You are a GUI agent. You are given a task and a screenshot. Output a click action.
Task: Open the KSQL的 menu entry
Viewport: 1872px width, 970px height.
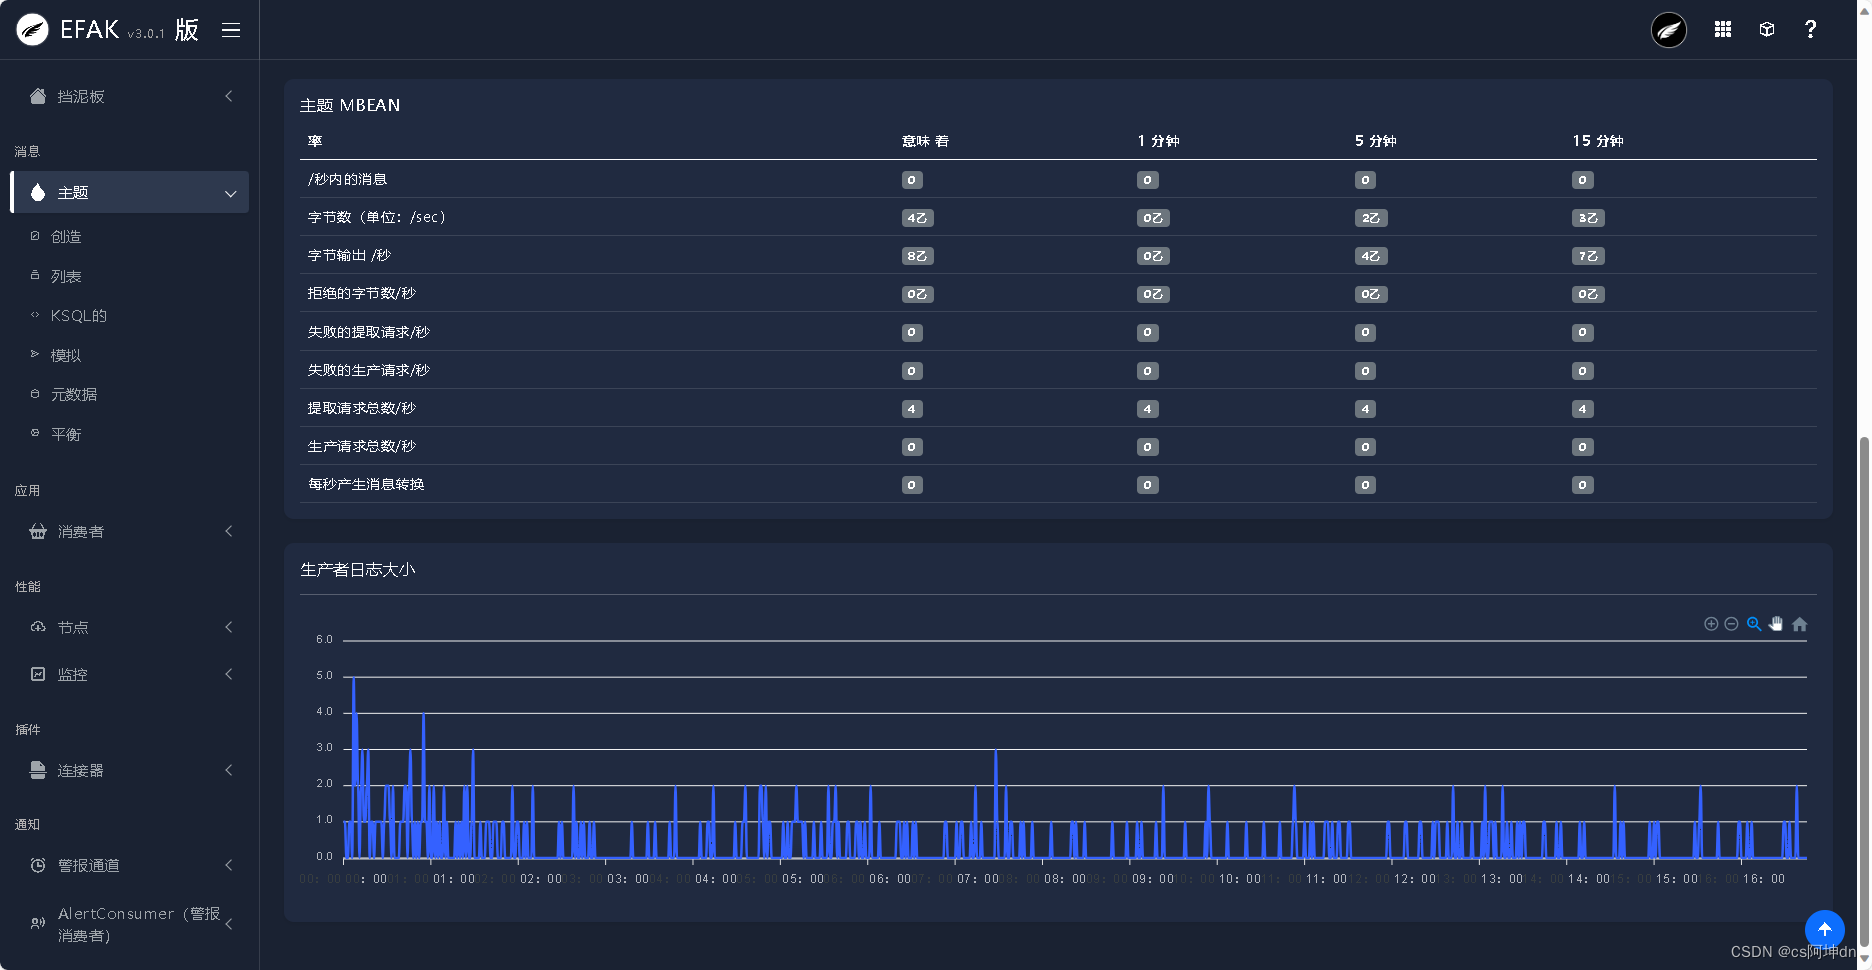78,315
